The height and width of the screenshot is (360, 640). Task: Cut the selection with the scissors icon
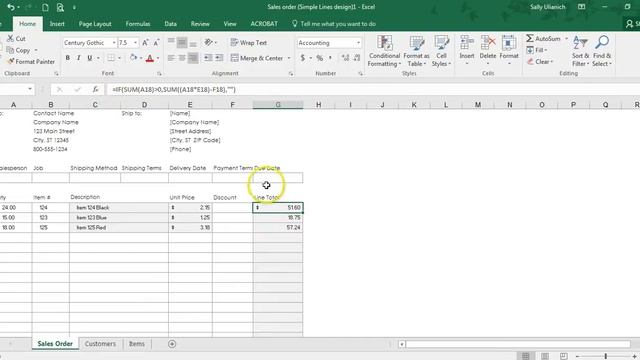[x=10, y=38]
